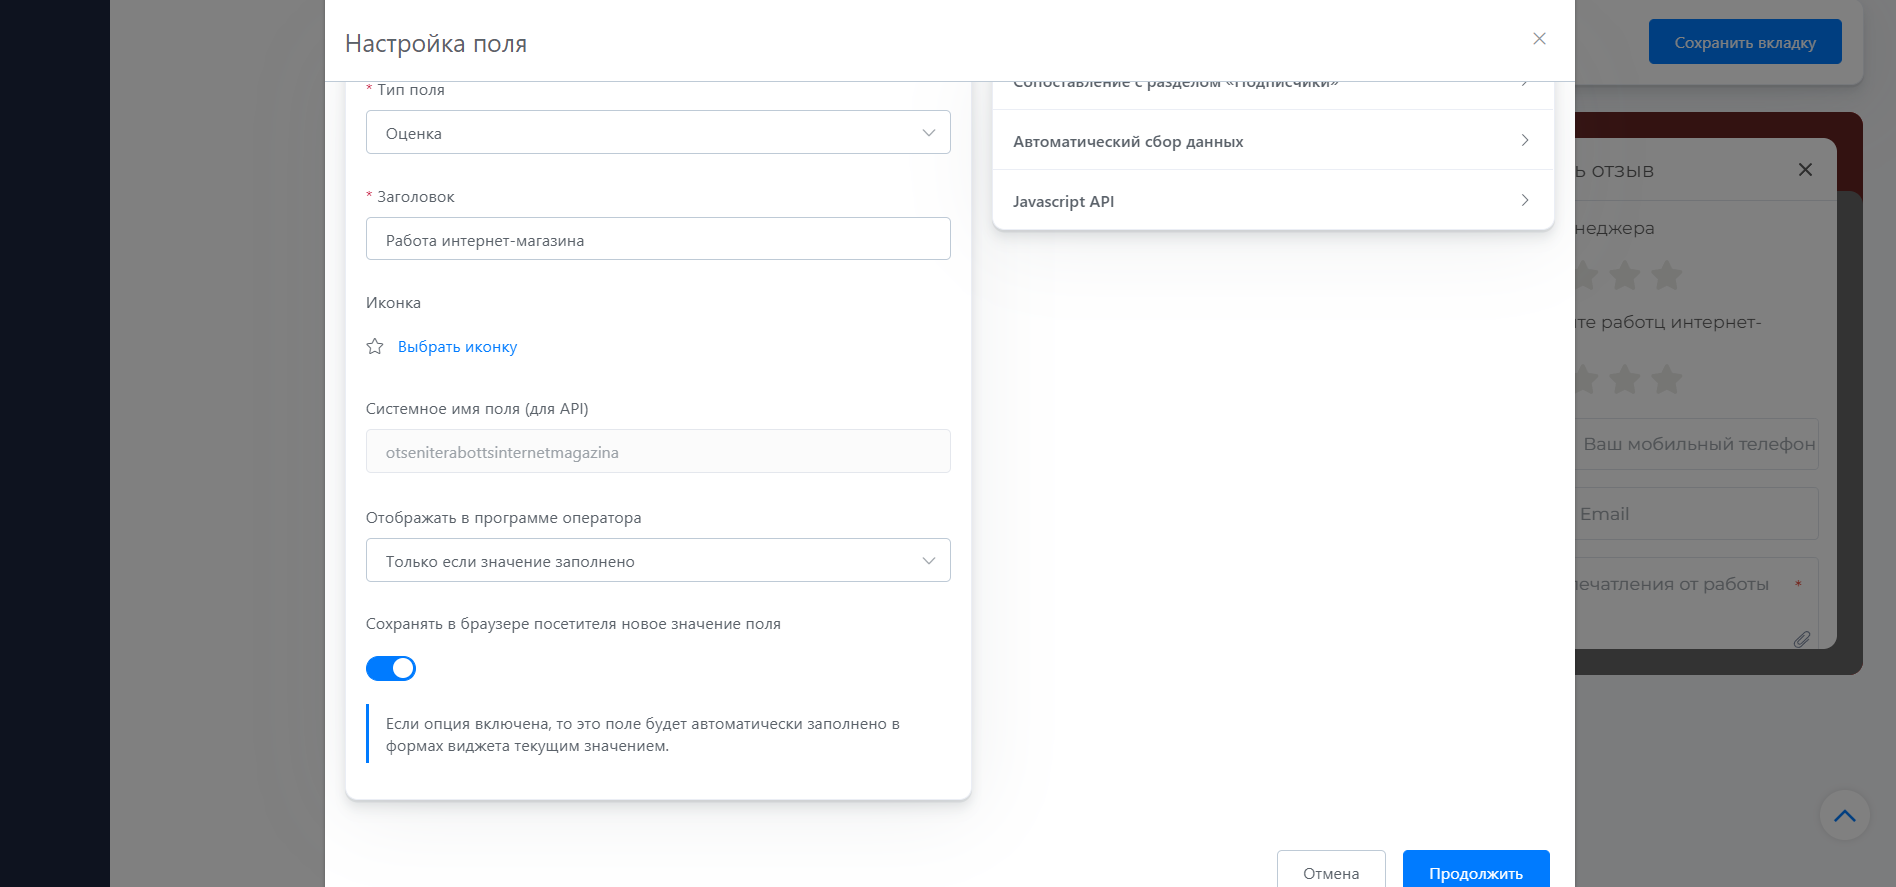
Task: Close the review widget preview
Action: point(1805,170)
